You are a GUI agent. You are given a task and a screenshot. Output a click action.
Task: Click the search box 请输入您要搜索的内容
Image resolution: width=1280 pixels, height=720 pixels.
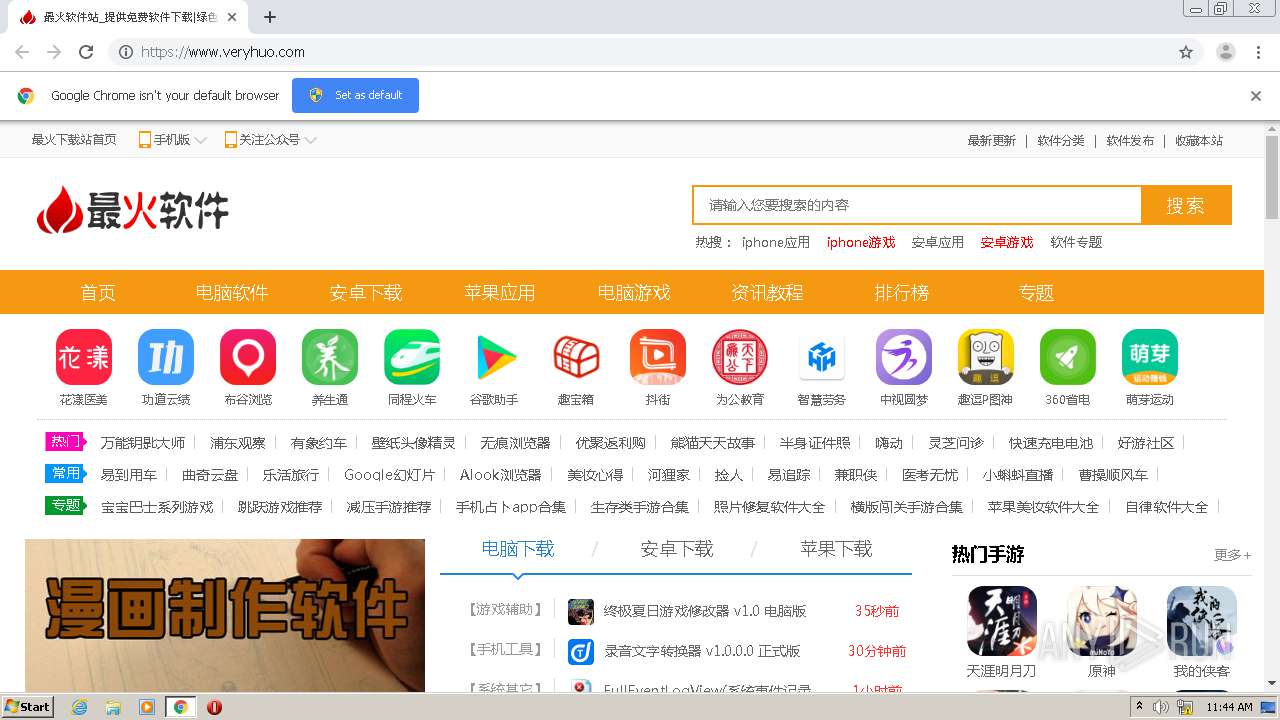(x=917, y=205)
